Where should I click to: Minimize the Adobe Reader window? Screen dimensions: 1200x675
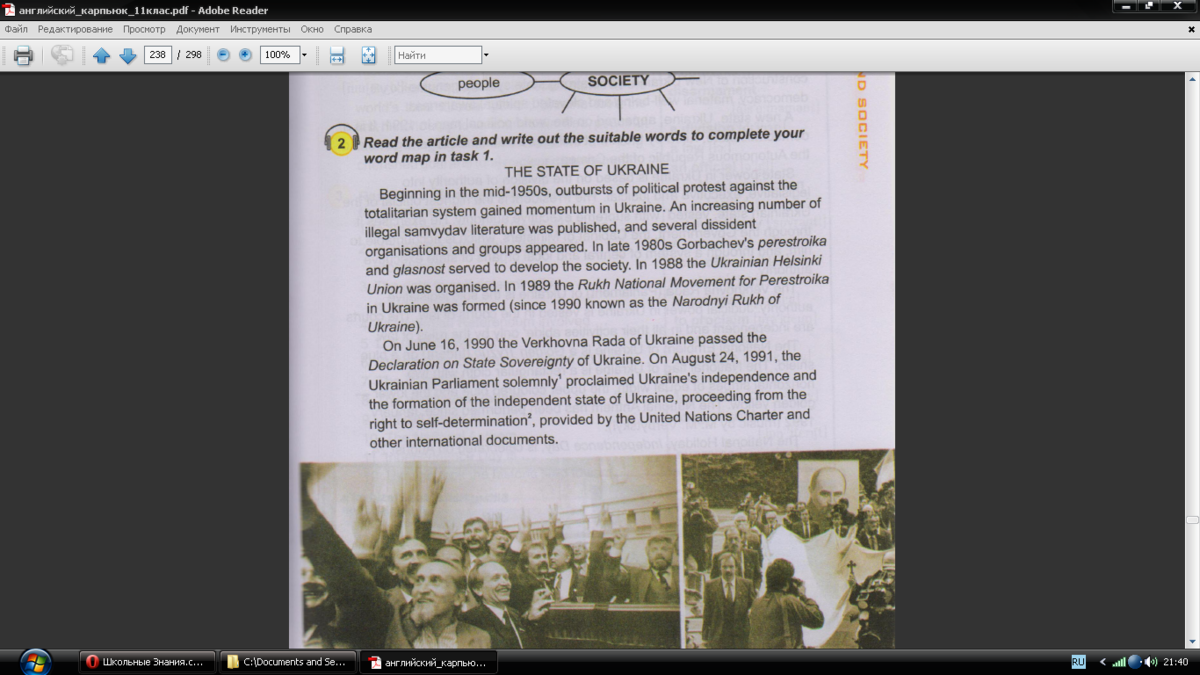pos(1125,8)
